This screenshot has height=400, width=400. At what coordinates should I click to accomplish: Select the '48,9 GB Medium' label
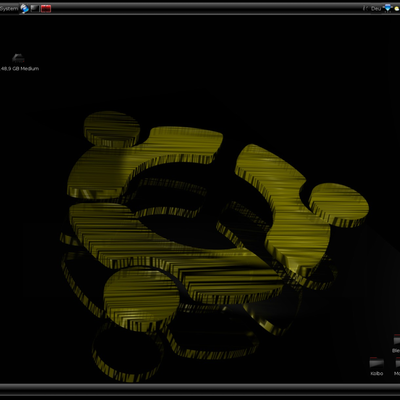coord(20,69)
